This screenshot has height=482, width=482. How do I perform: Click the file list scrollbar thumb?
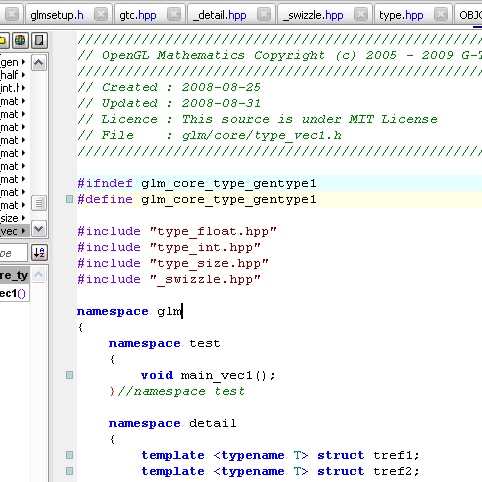(x=39, y=203)
